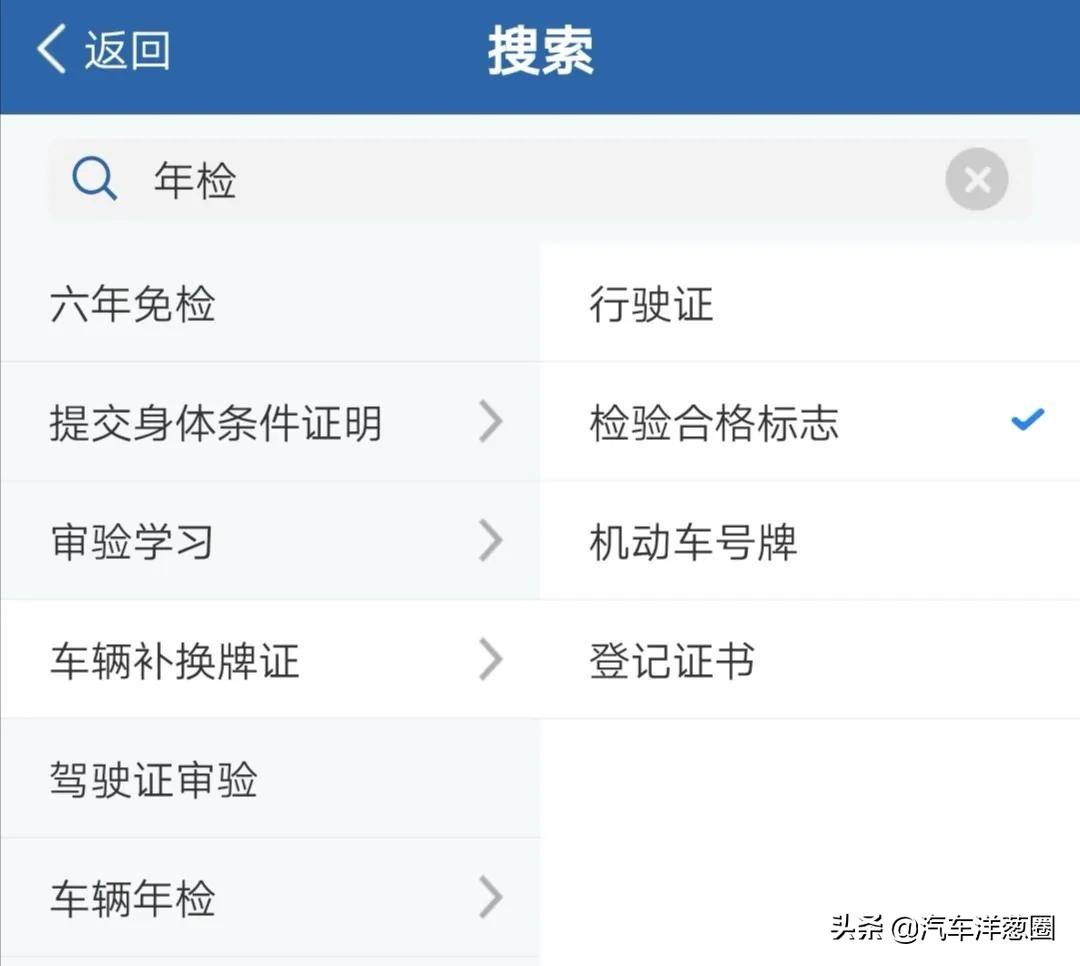Tap the magnifier search icon
Image resolution: width=1080 pixels, height=966 pixels.
click(95, 178)
